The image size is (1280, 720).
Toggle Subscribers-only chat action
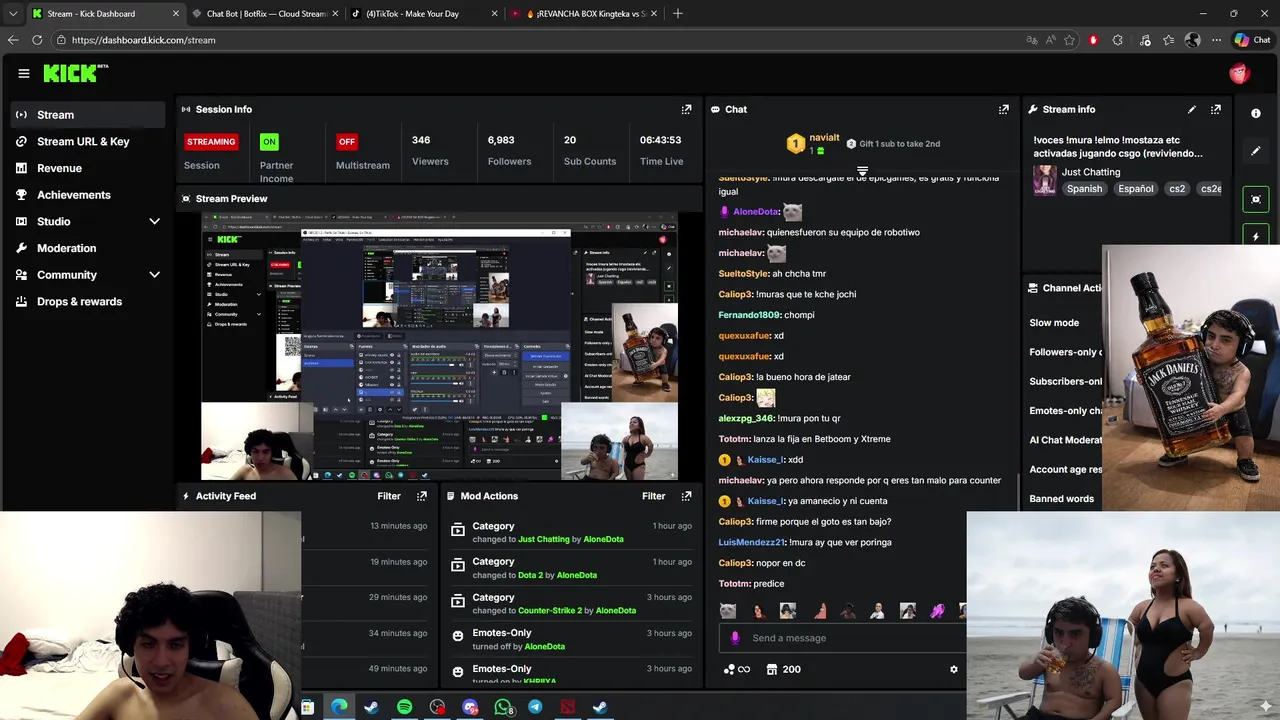[1065, 381]
